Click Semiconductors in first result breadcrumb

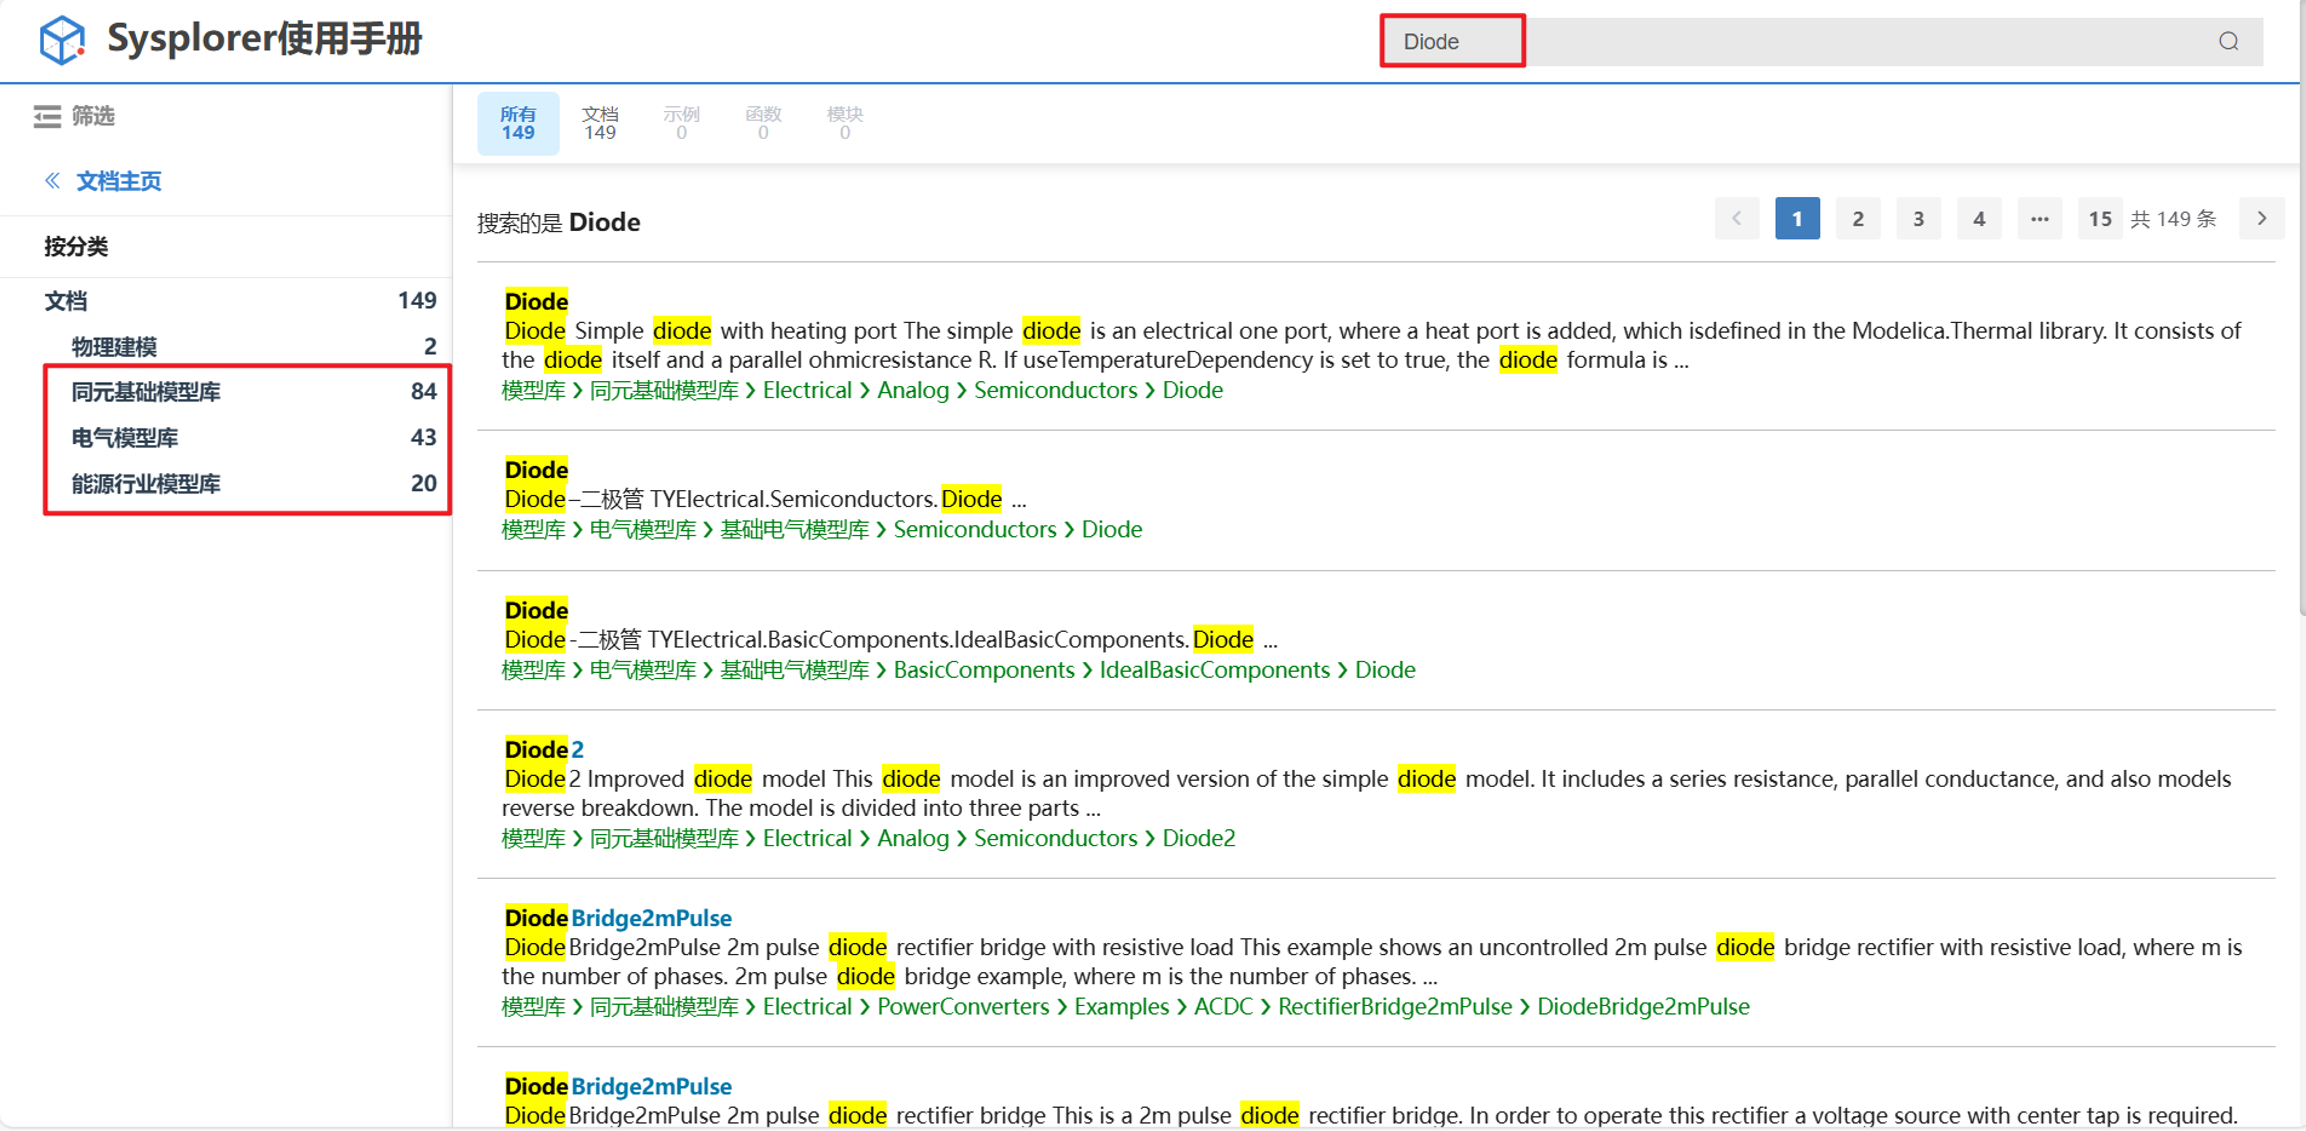click(x=1055, y=390)
